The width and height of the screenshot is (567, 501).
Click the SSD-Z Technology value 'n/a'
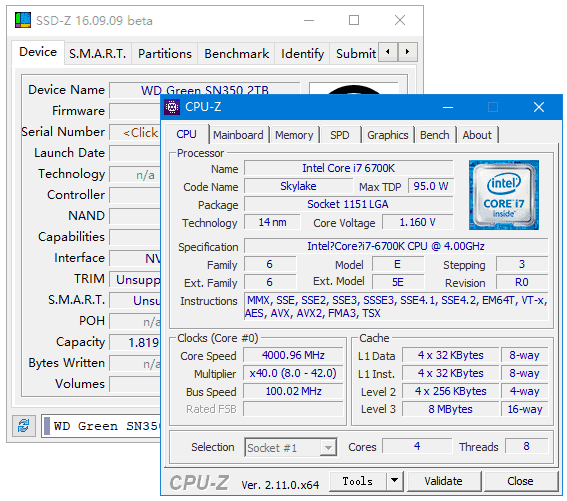point(135,175)
